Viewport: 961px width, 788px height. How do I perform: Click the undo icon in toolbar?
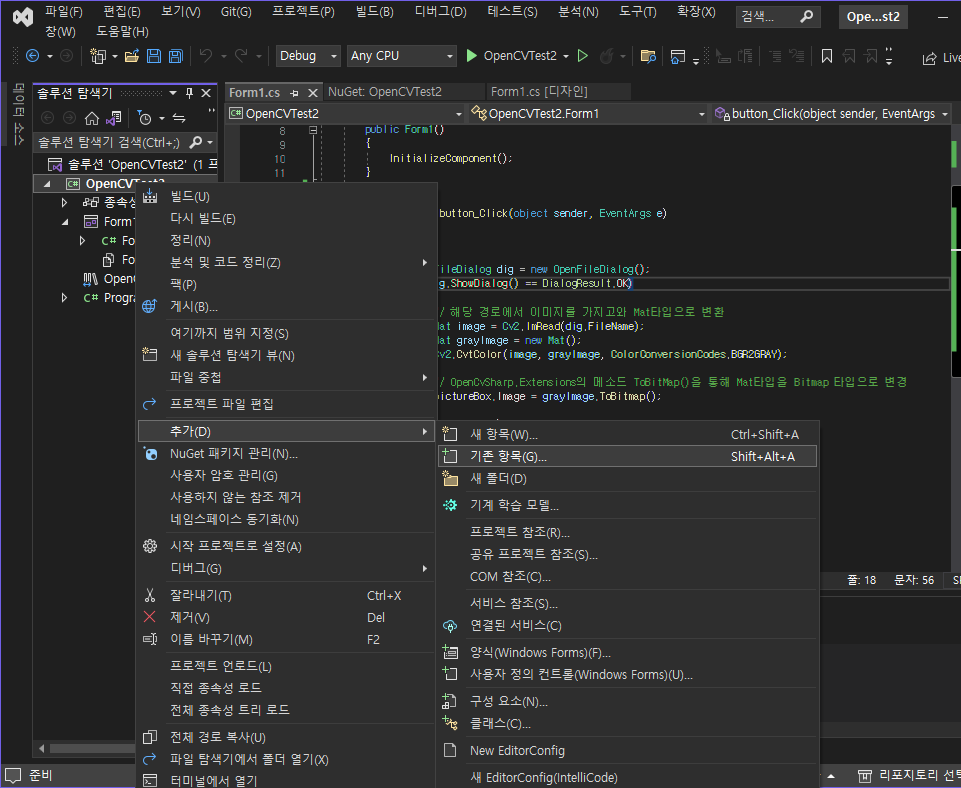tap(206, 56)
